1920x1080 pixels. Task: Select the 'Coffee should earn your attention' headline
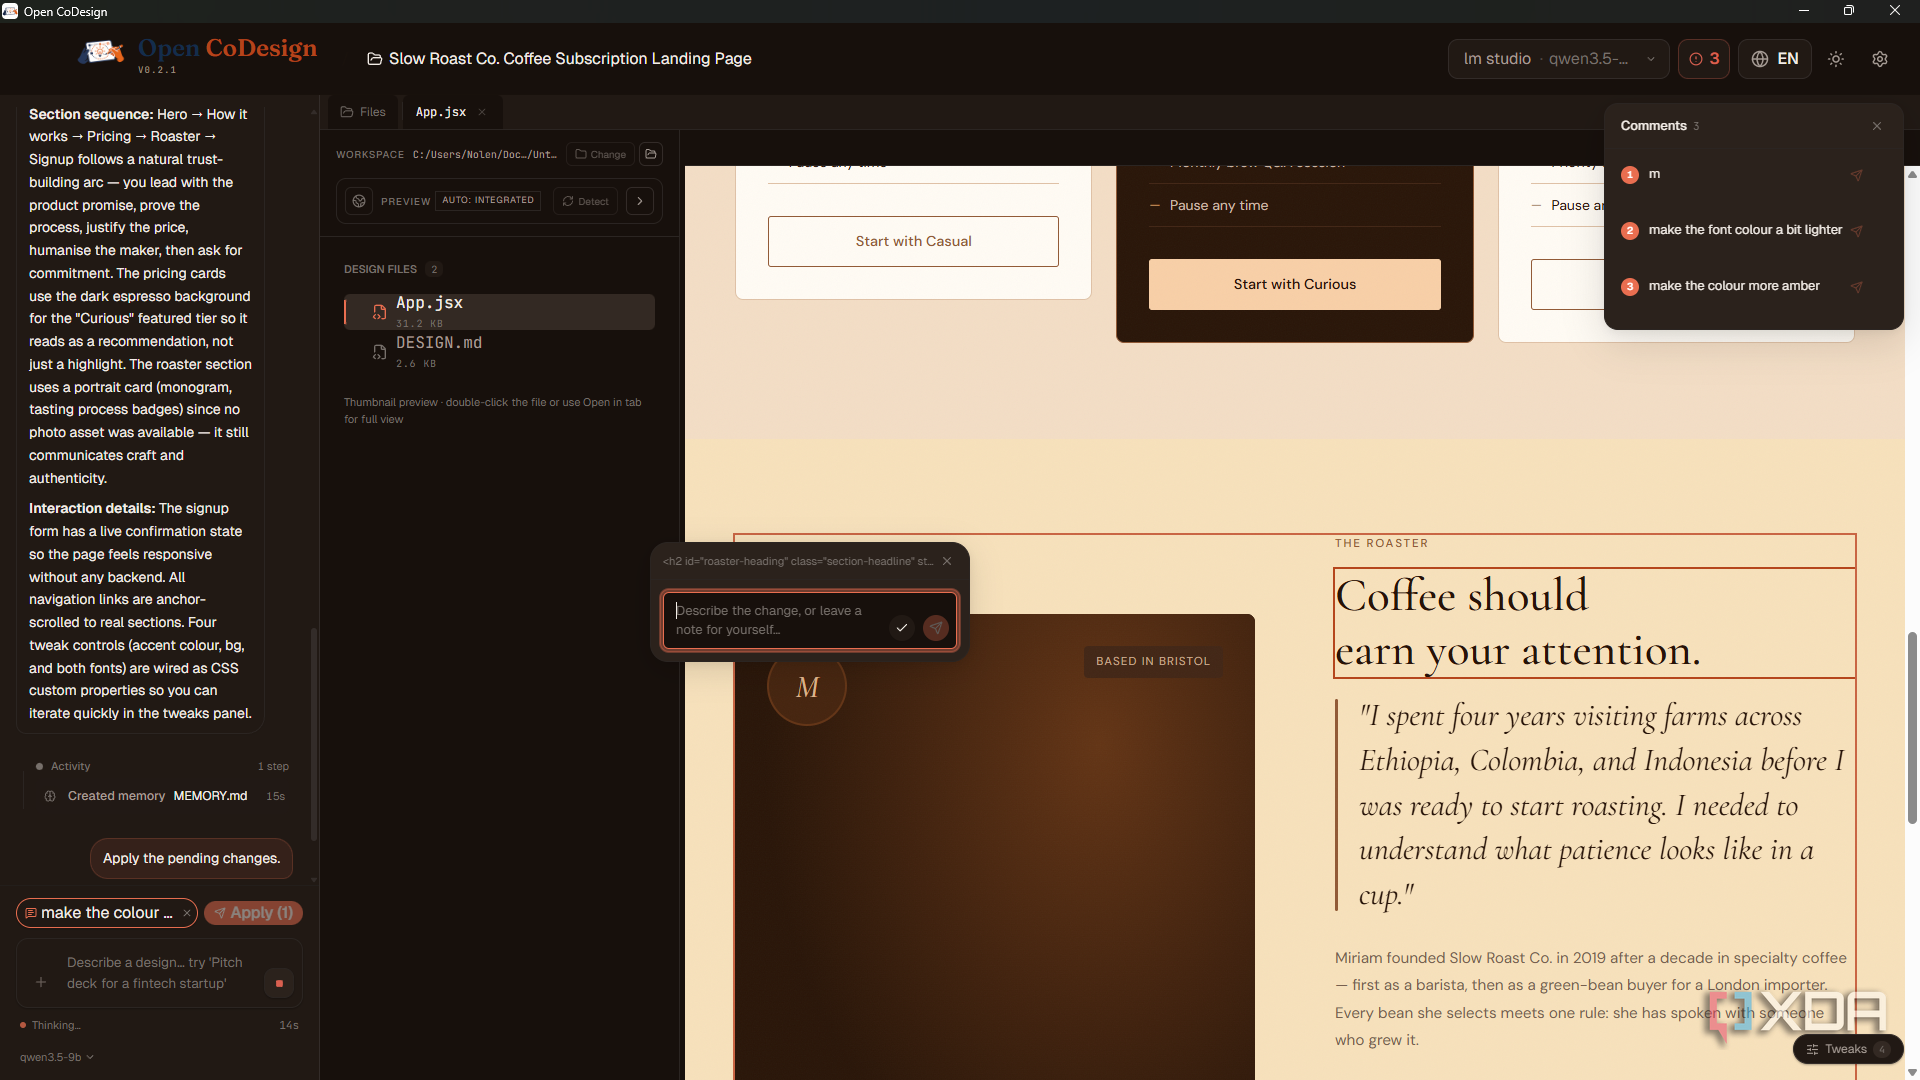pos(1594,623)
